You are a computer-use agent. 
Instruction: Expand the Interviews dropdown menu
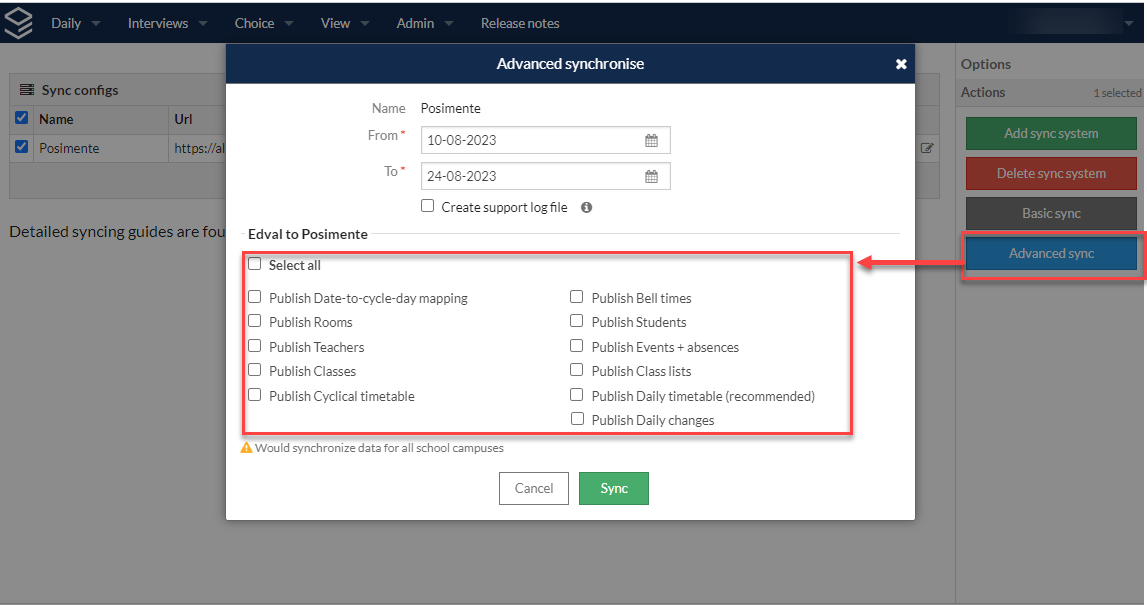168,23
